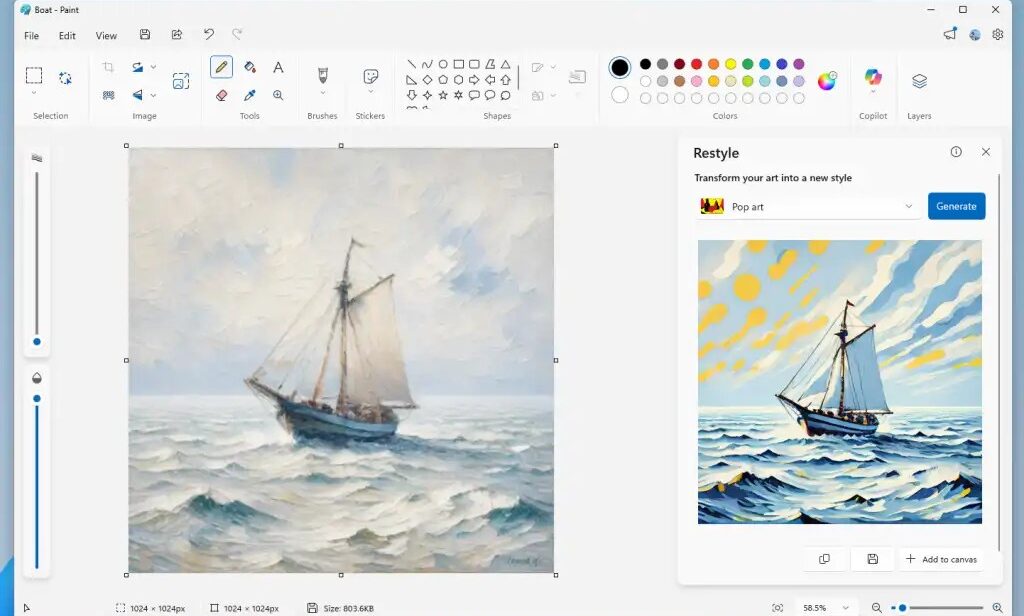Copy the generated Restyle image
Viewport: 1024px width, 616px height.
pyautogui.click(x=824, y=559)
